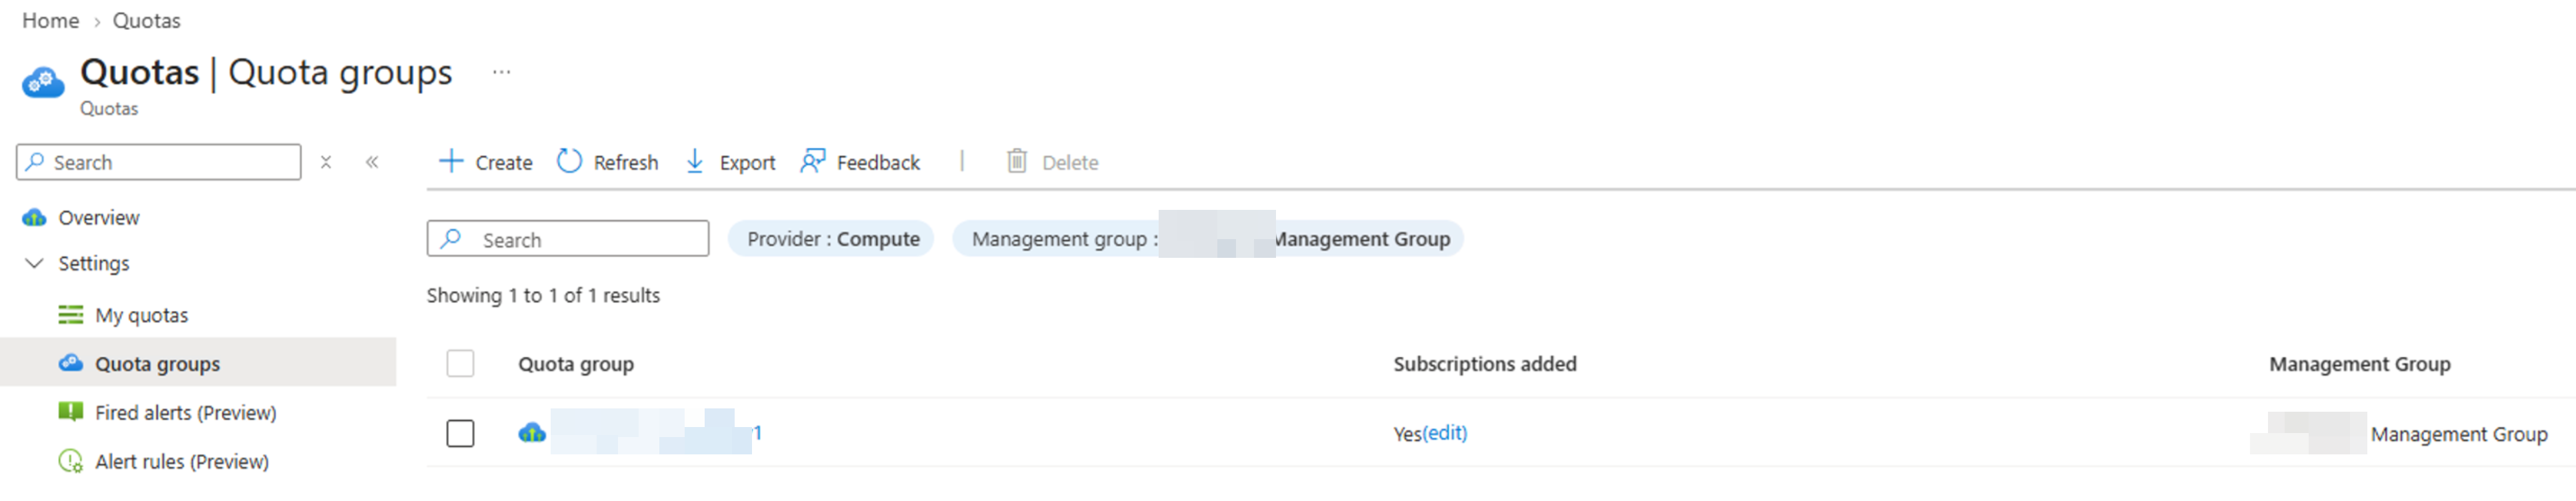Click the row's Management Group cell
This screenshot has height=501, width=2576.
(x=2400, y=434)
